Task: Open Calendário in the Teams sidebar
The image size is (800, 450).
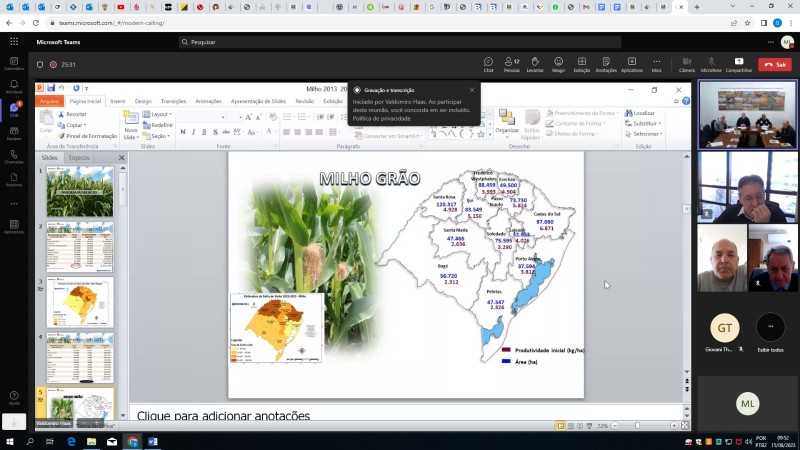Action: [x=14, y=63]
